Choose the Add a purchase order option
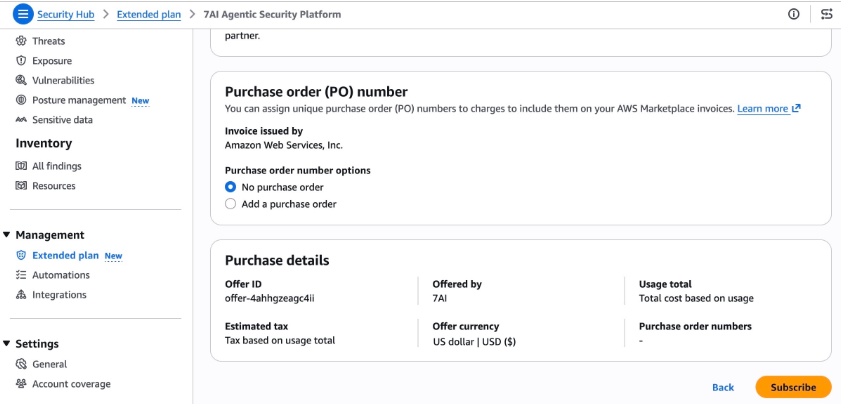 pyautogui.click(x=231, y=204)
